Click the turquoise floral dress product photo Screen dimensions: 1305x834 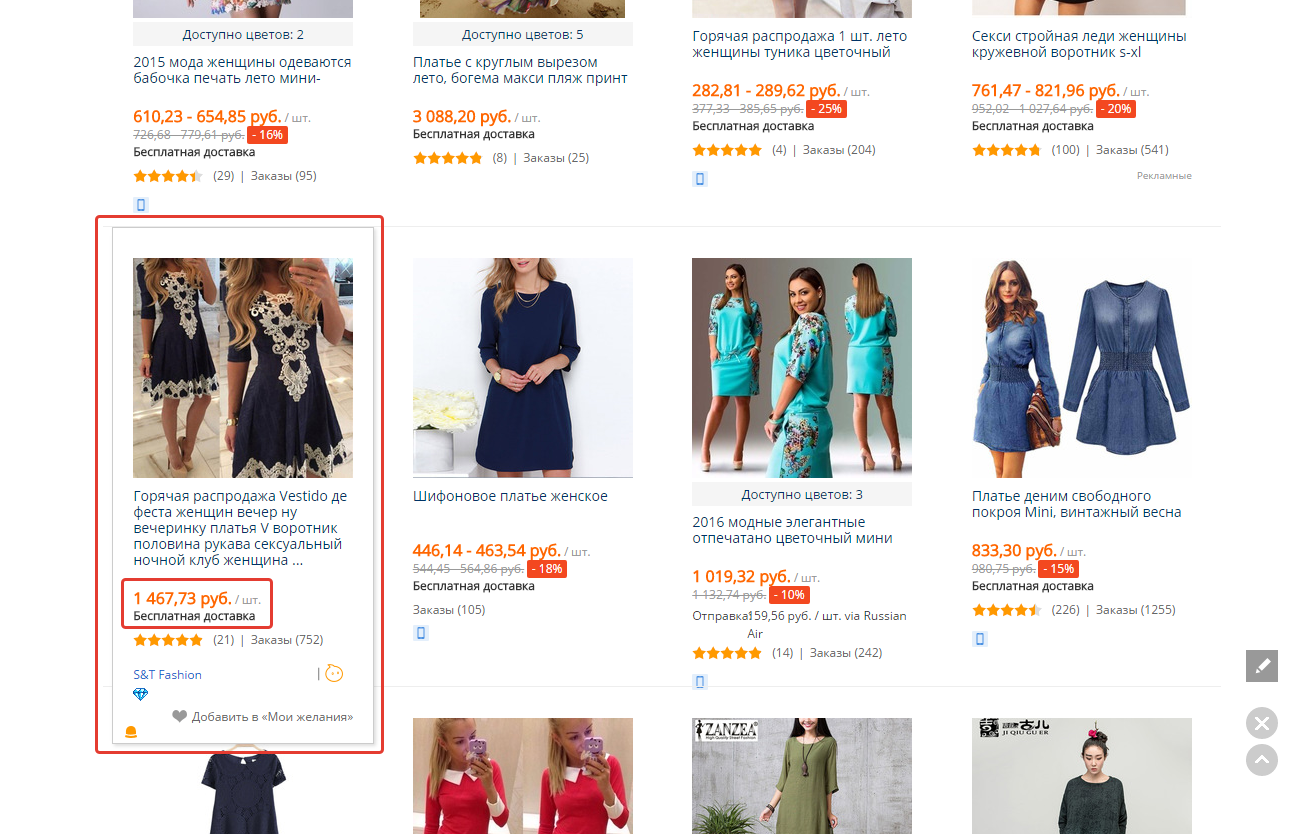(x=802, y=367)
